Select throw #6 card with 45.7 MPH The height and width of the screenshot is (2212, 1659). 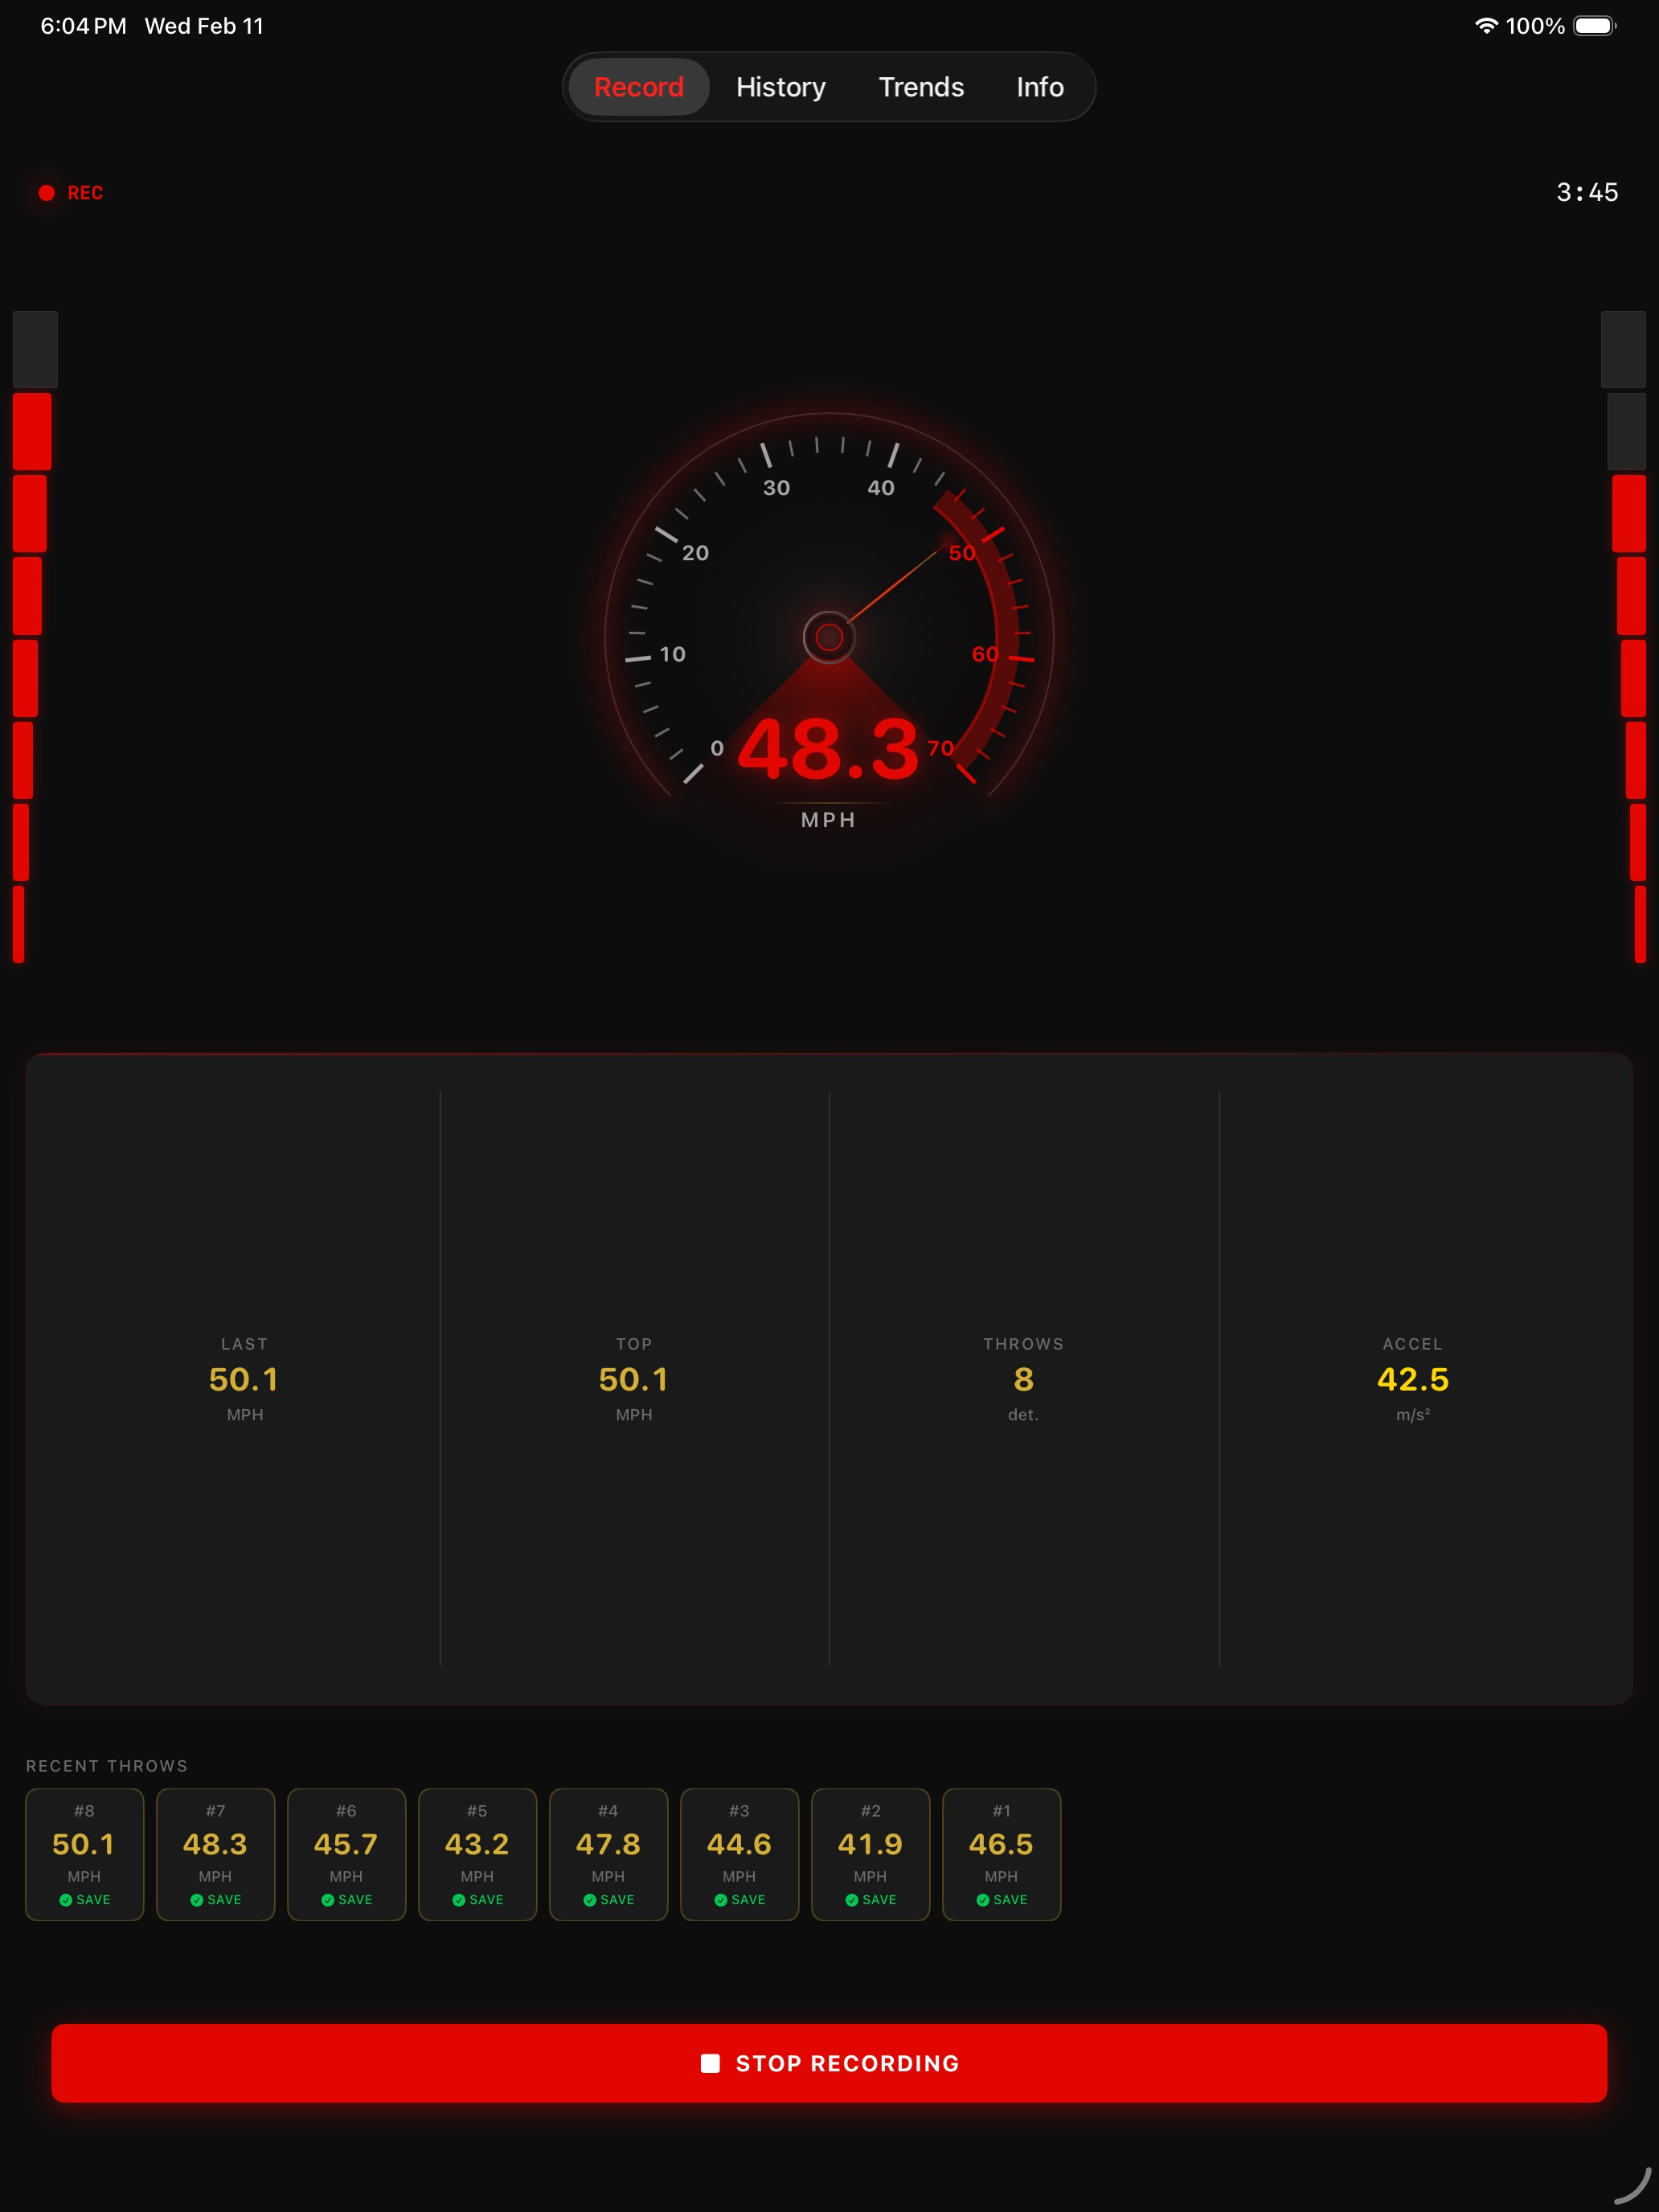pyautogui.click(x=346, y=1854)
